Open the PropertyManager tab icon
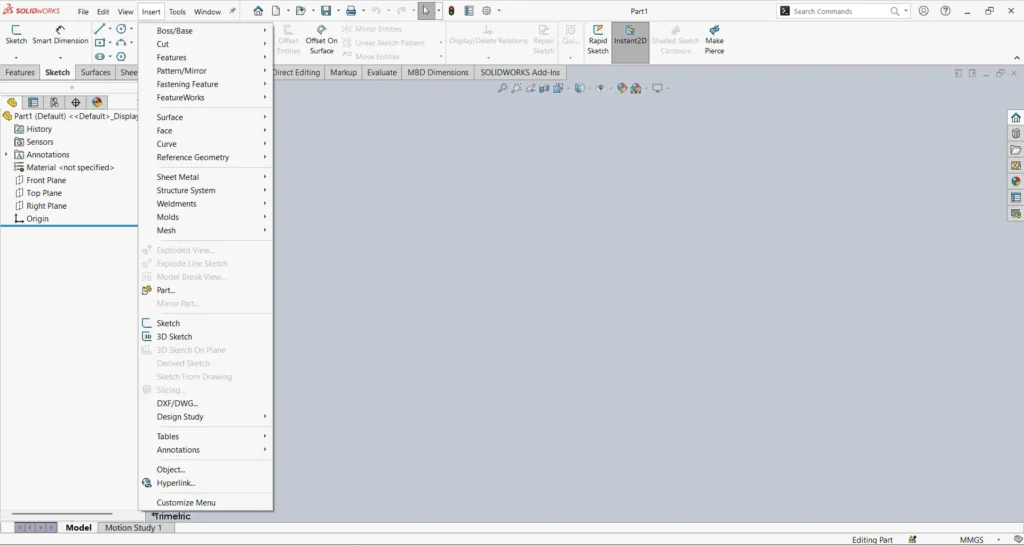This screenshot has width=1024, height=545. coord(33,102)
